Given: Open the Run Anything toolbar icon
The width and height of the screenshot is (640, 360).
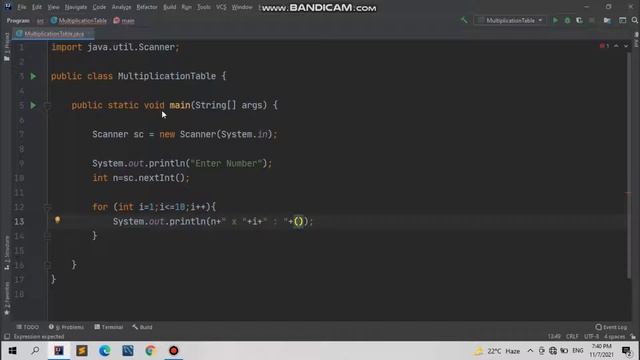Looking at the screenshot, I should [x=622, y=20].
